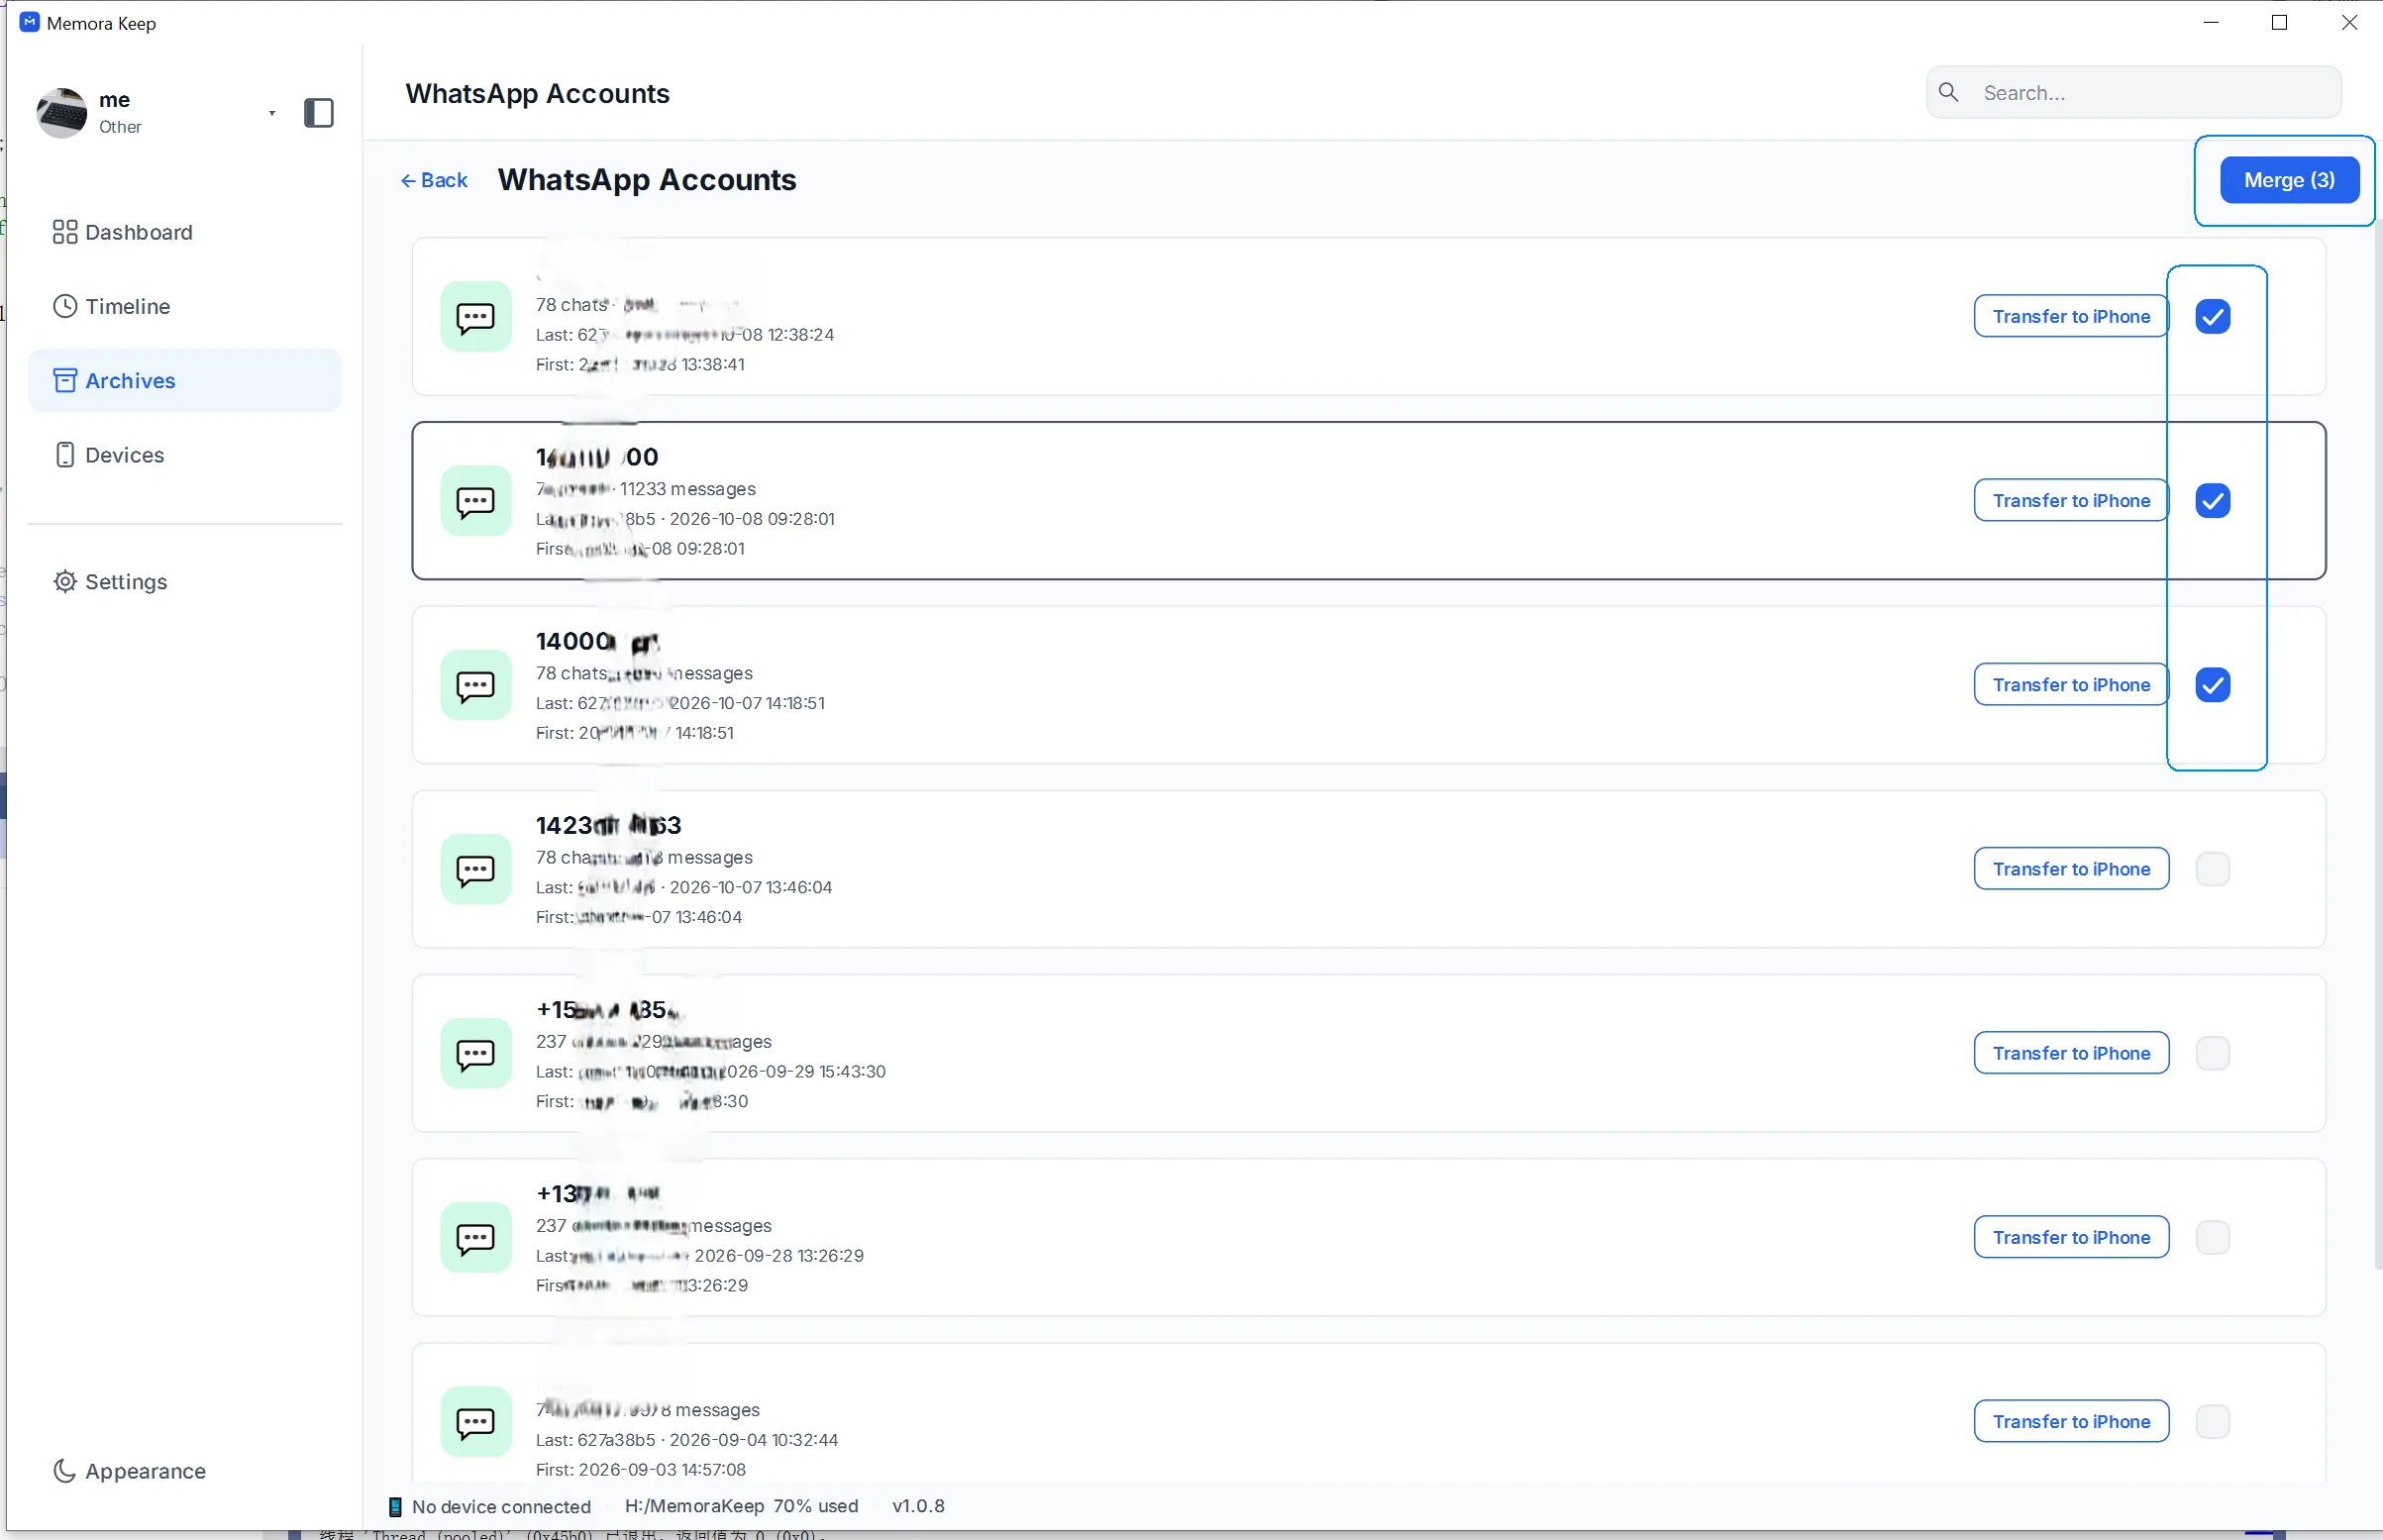This screenshot has height=1540, width=2383.
Task: Focus the Search field
Action: pyautogui.click(x=2133, y=93)
